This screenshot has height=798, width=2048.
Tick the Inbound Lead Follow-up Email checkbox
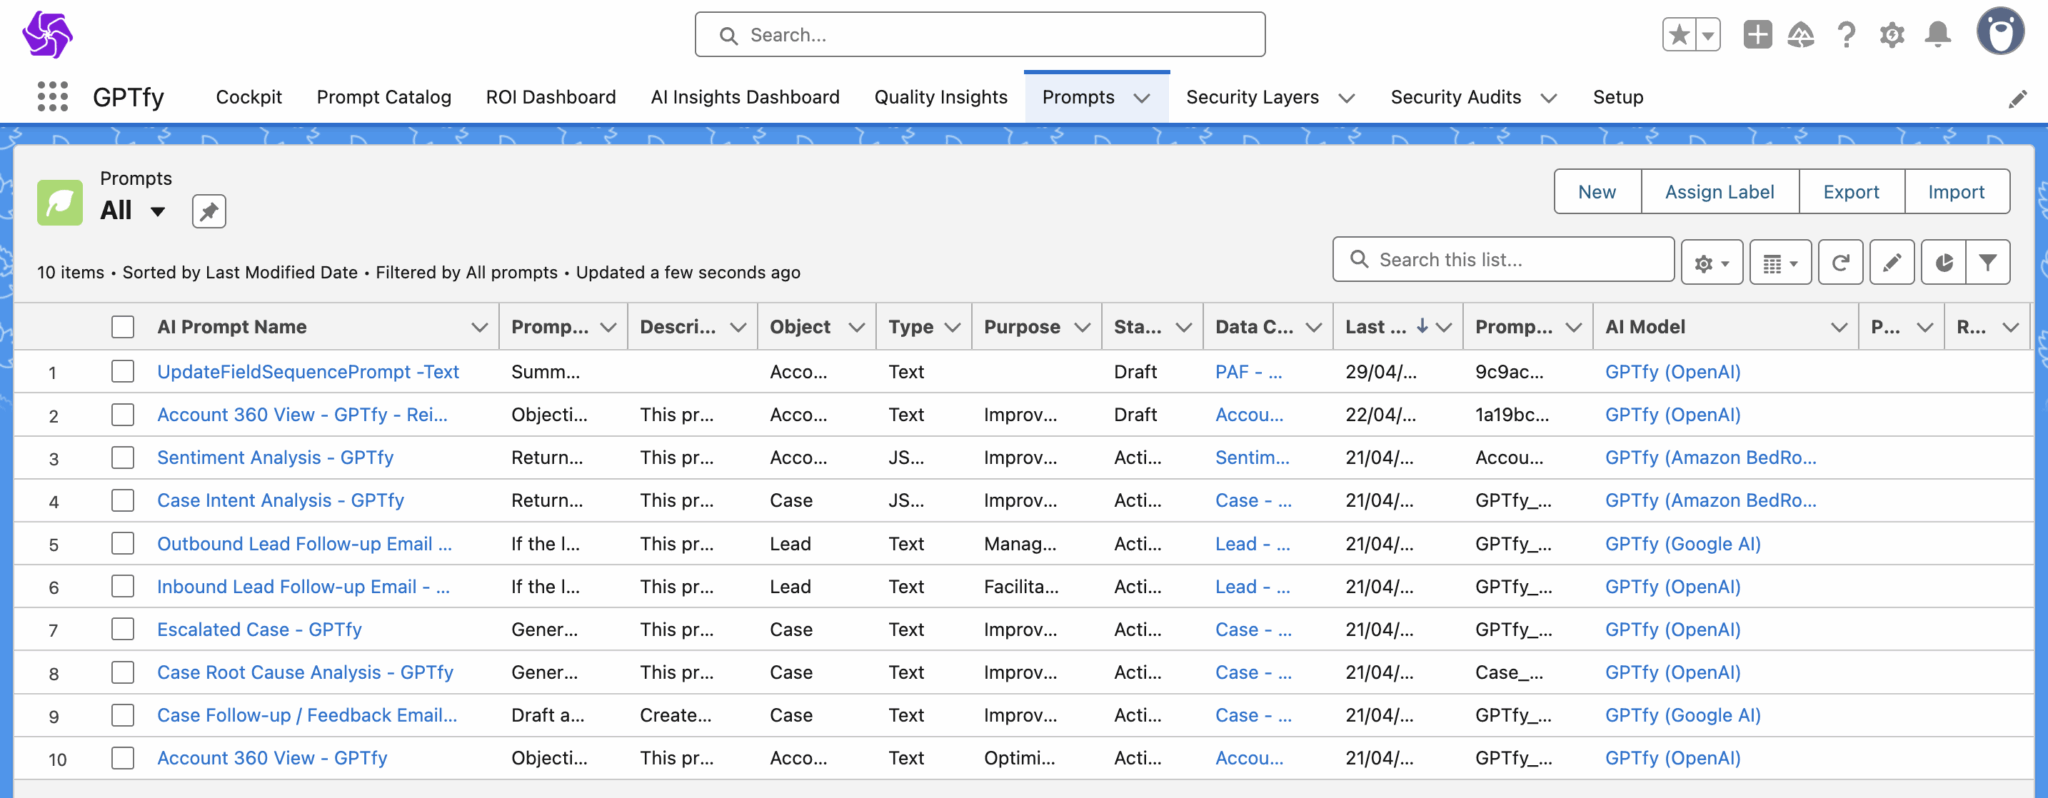pyautogui.click(x=123, y=586)
